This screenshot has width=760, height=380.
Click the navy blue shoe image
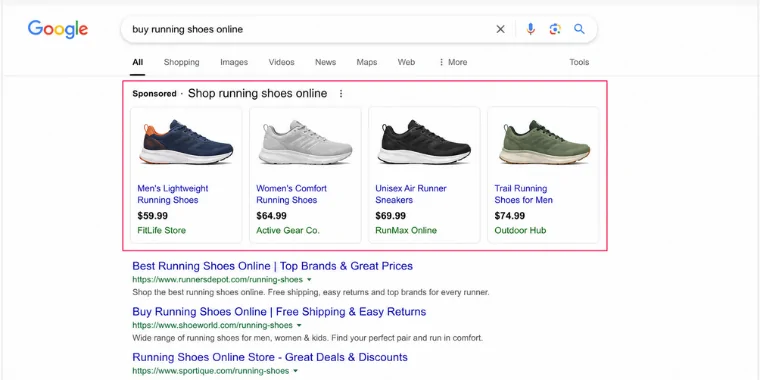click(x=187, y=142)
